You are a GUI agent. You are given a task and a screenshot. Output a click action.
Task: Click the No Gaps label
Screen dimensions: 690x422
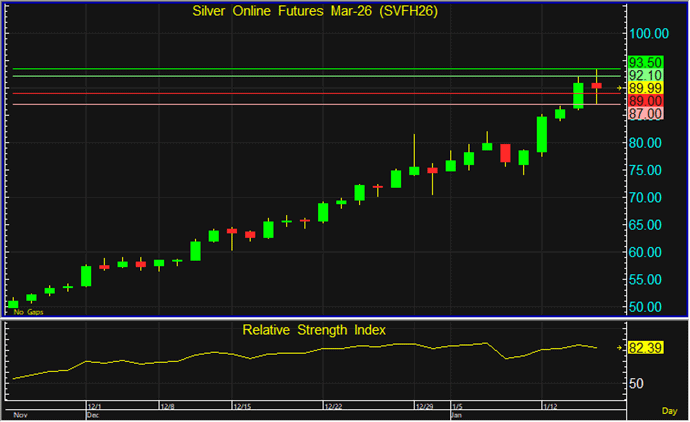click(27, 312)
